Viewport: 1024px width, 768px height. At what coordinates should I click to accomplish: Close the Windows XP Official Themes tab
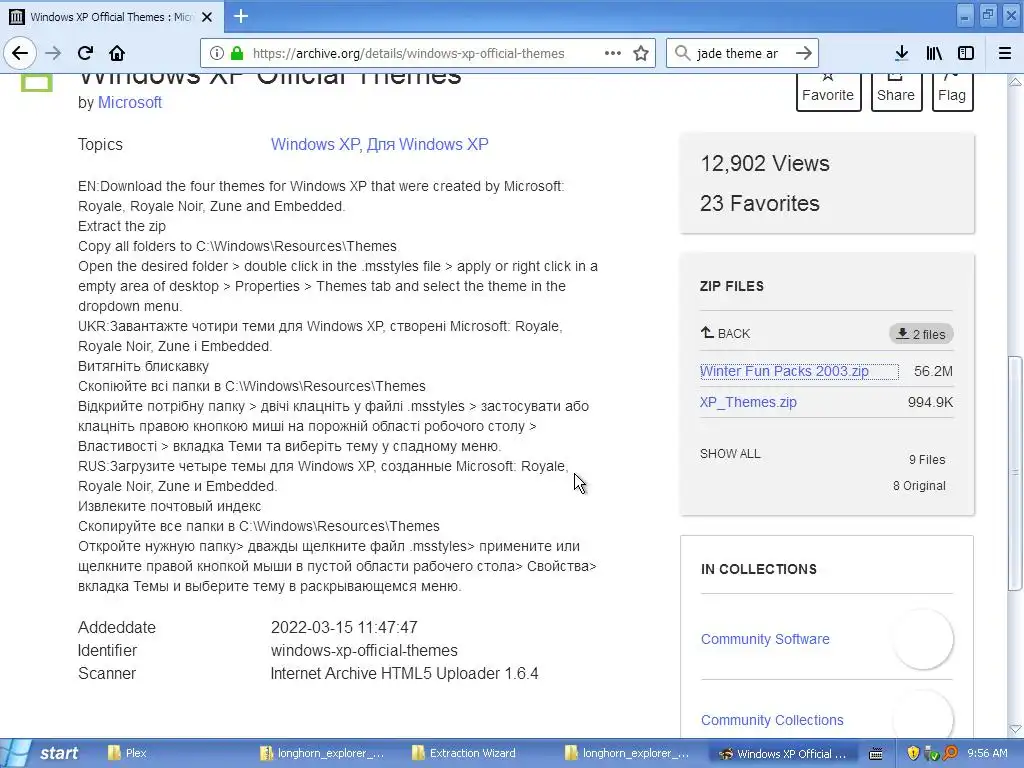tap(207, 17)
